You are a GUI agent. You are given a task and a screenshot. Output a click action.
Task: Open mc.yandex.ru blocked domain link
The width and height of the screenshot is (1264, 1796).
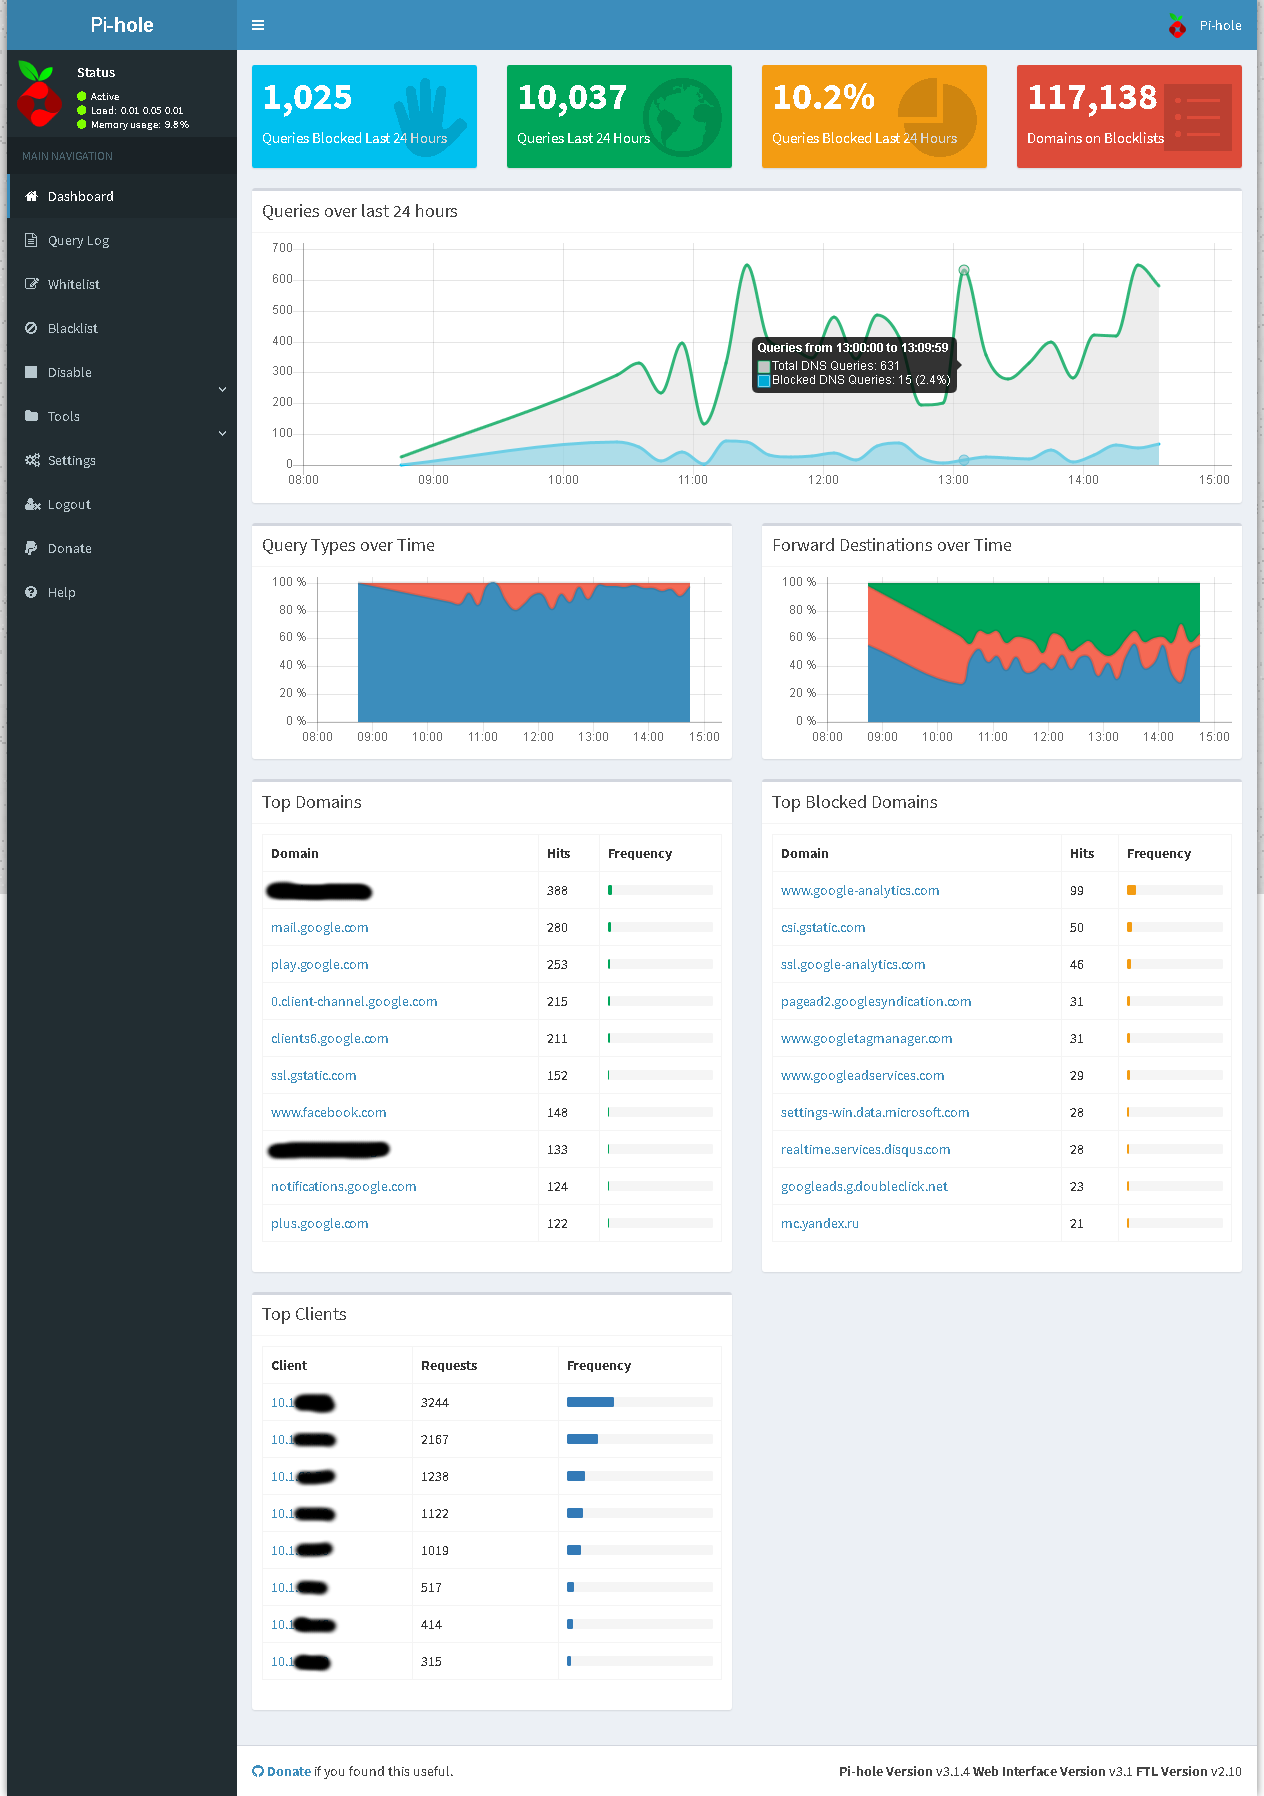click(x=820, y=1223)
